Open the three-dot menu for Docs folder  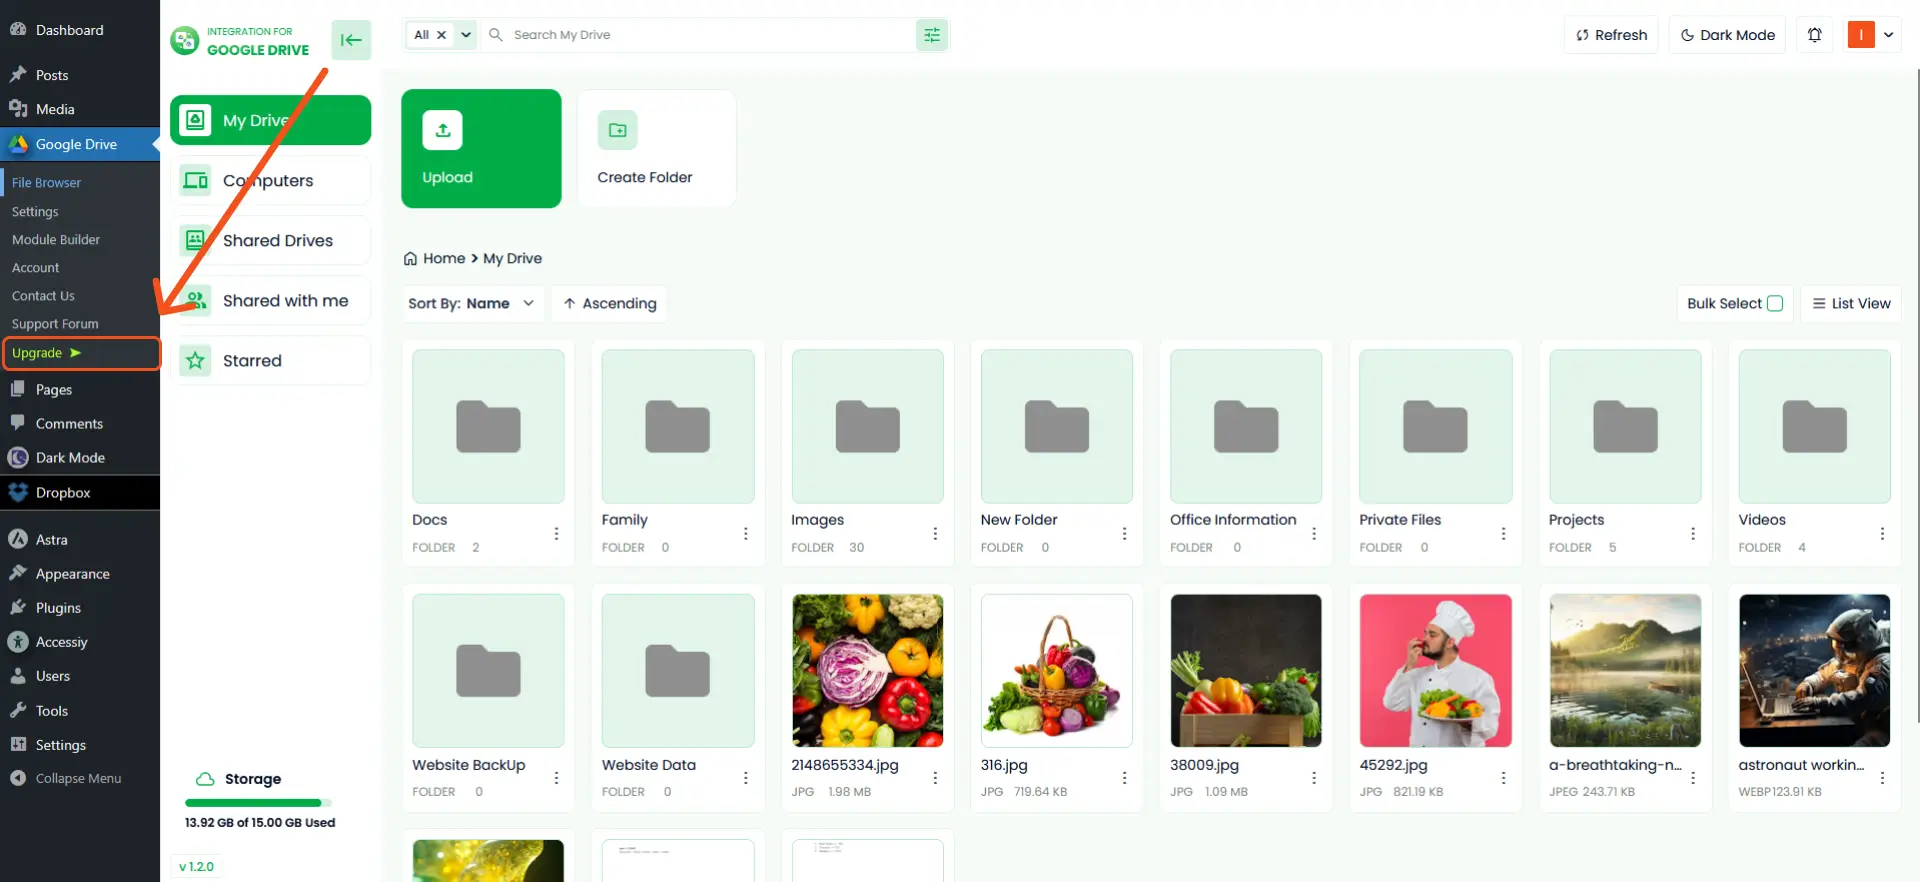(556, 534)
